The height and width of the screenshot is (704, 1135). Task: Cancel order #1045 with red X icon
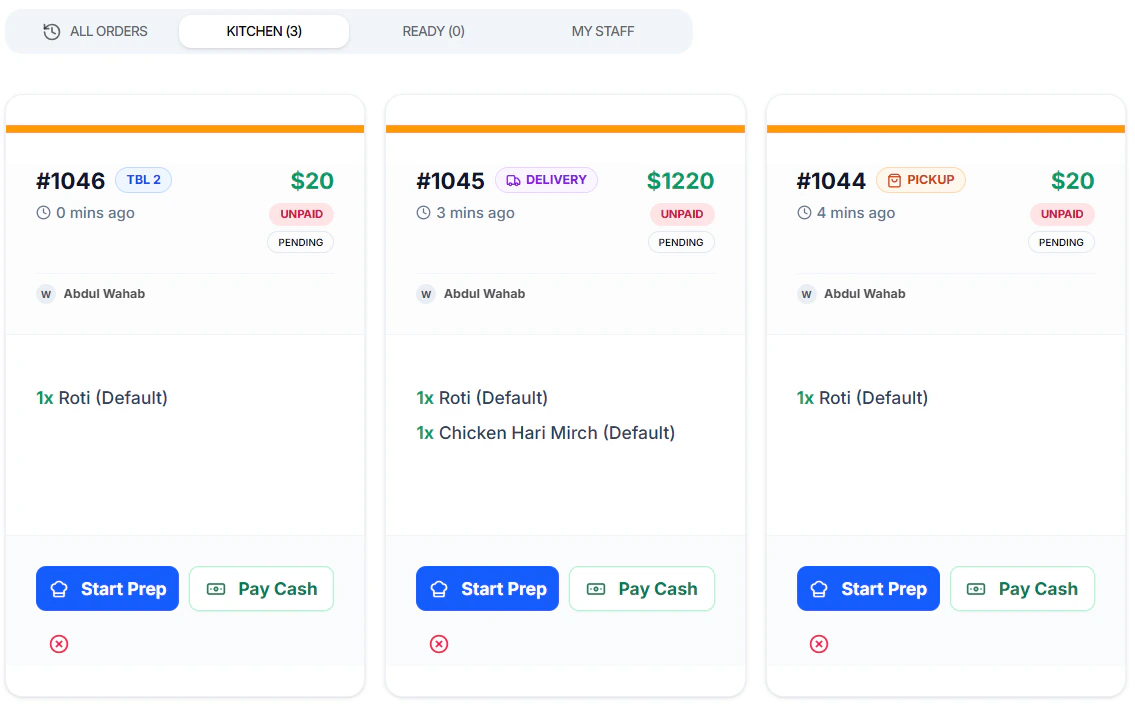coord(439,644)
